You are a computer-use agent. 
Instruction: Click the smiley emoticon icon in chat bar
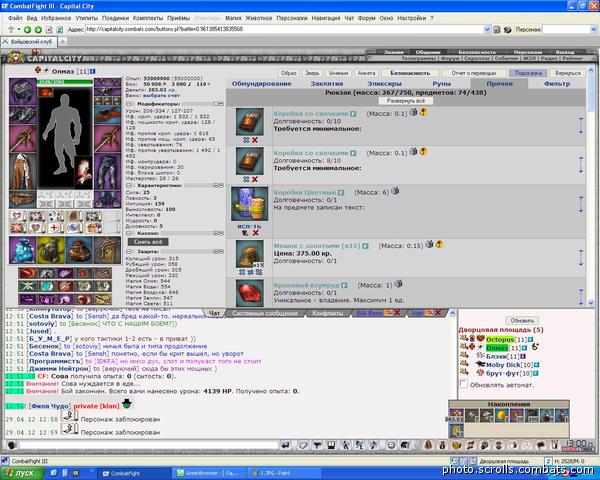pos(391,445)
